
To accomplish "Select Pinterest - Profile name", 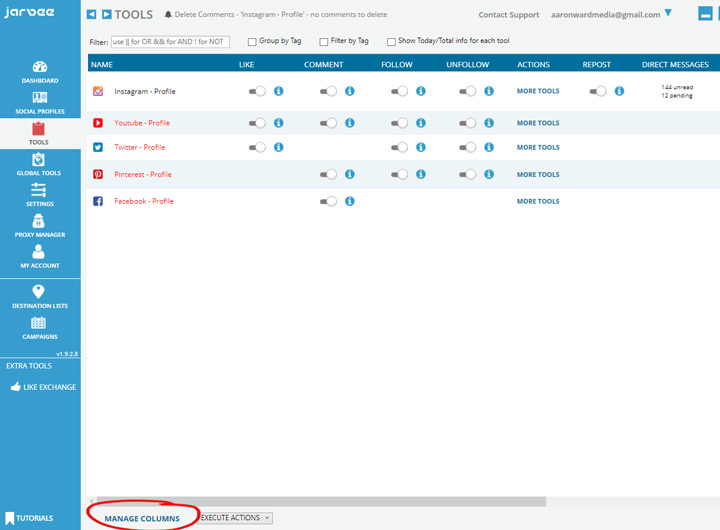I will [x=143, y=174].
